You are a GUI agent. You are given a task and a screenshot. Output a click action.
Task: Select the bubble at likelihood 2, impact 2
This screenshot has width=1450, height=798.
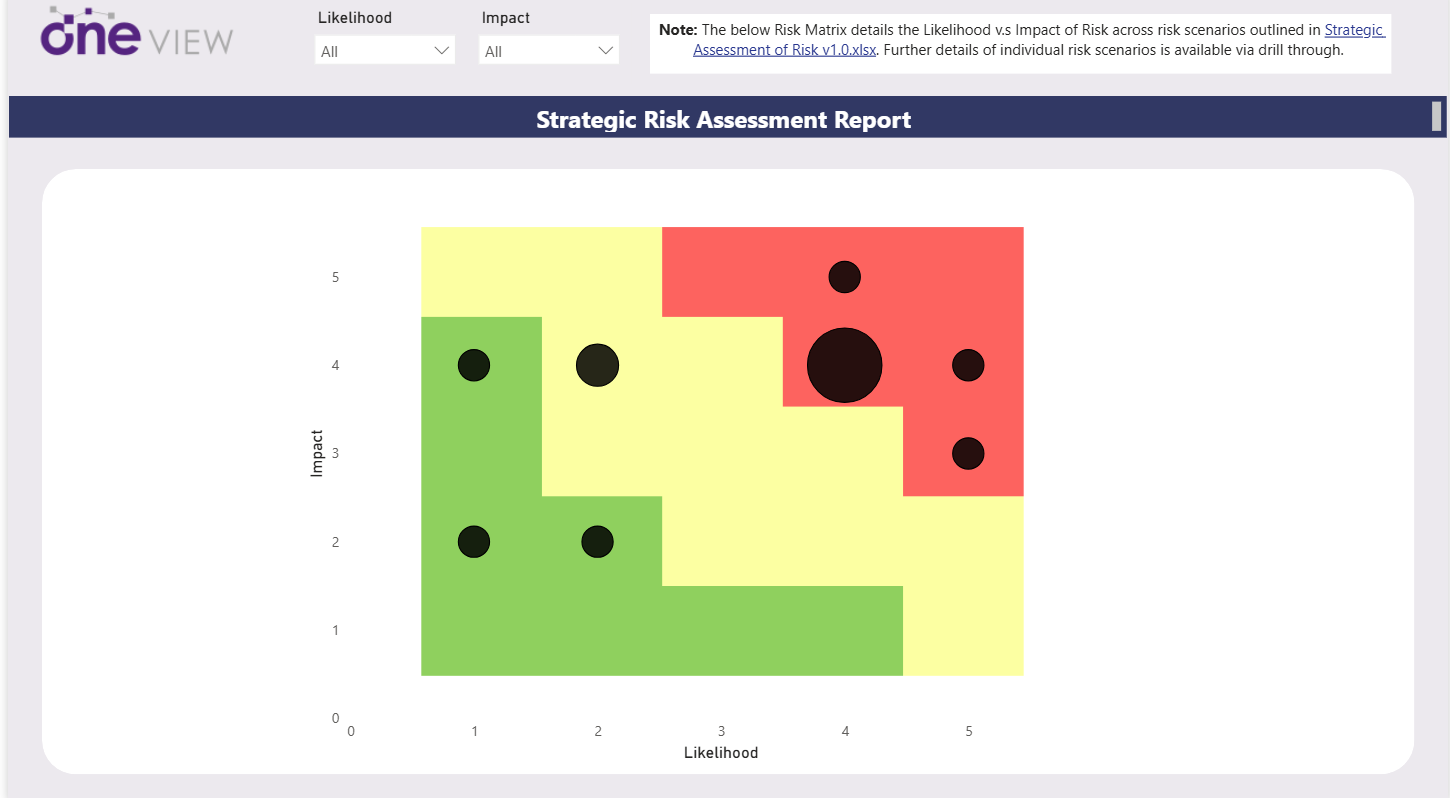(x=598, y=542)
